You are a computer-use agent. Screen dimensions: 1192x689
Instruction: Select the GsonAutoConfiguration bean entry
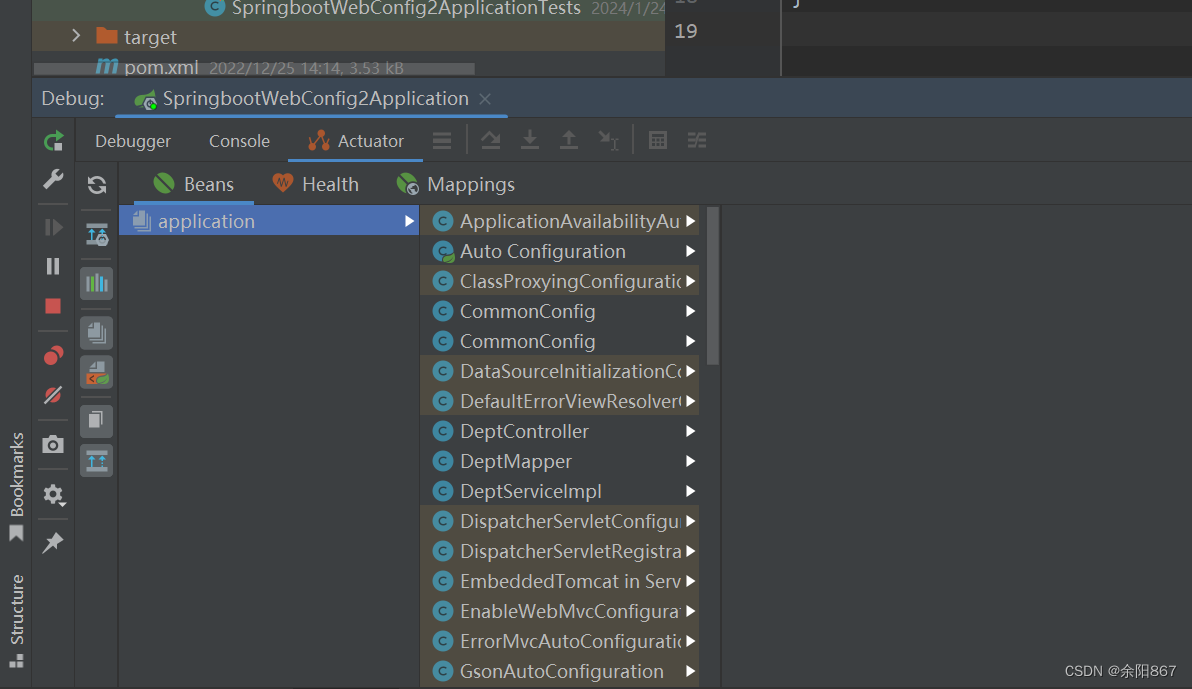click(561, 671)
